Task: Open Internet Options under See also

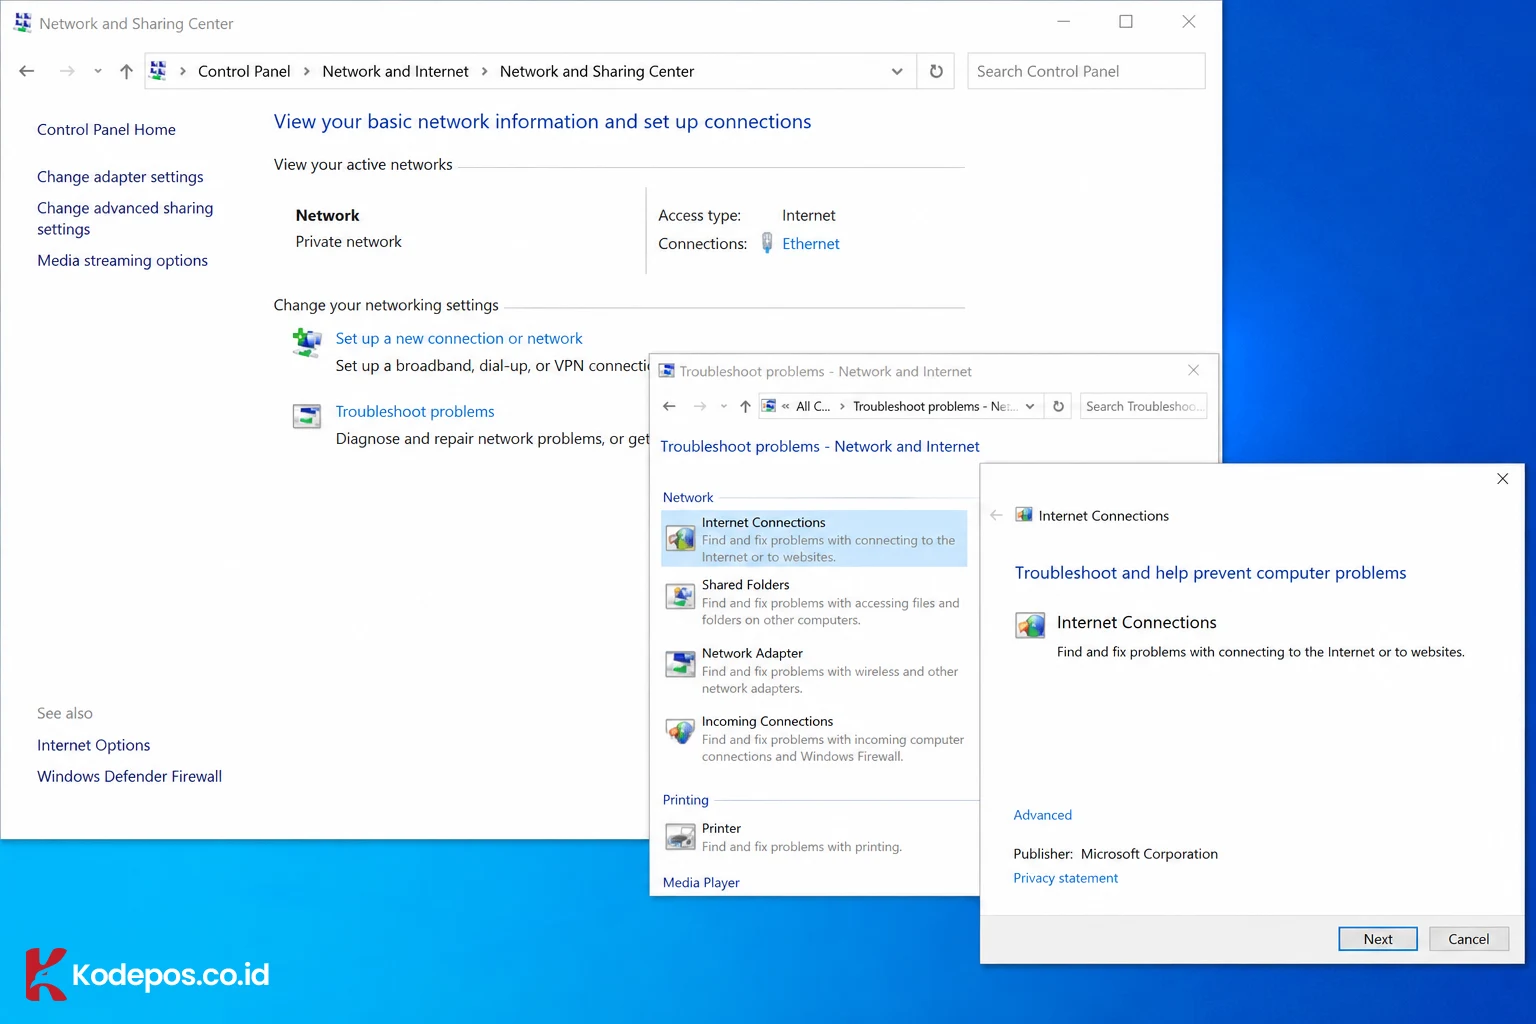Action: click(x=93, y=745)
